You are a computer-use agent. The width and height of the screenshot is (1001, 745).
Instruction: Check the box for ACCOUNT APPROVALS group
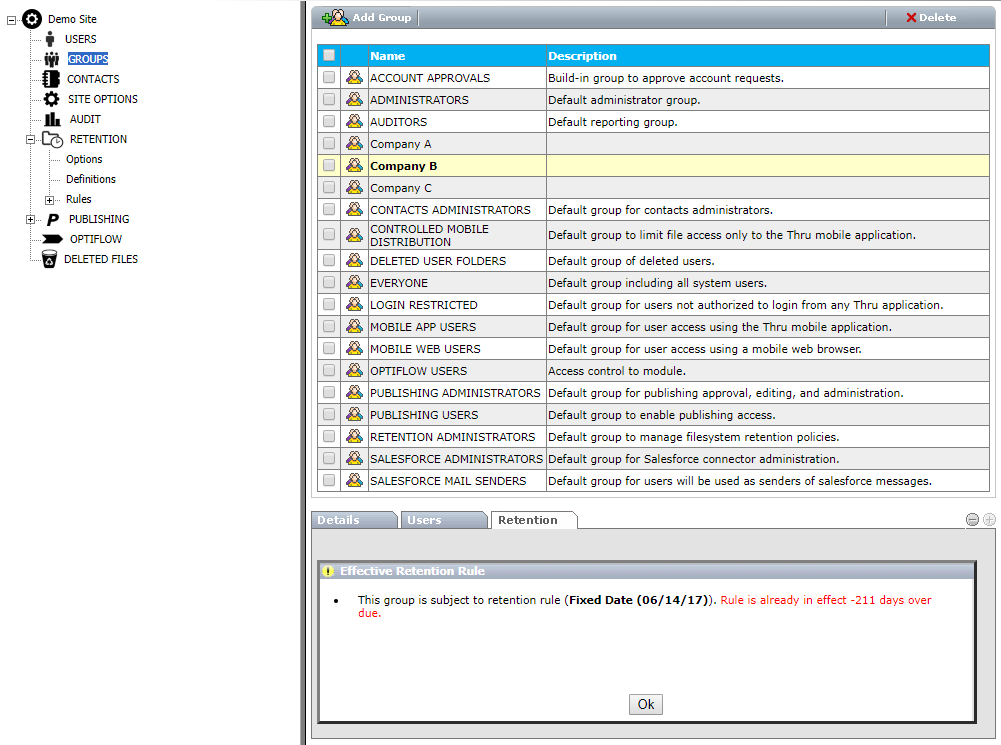click(329, 78)
